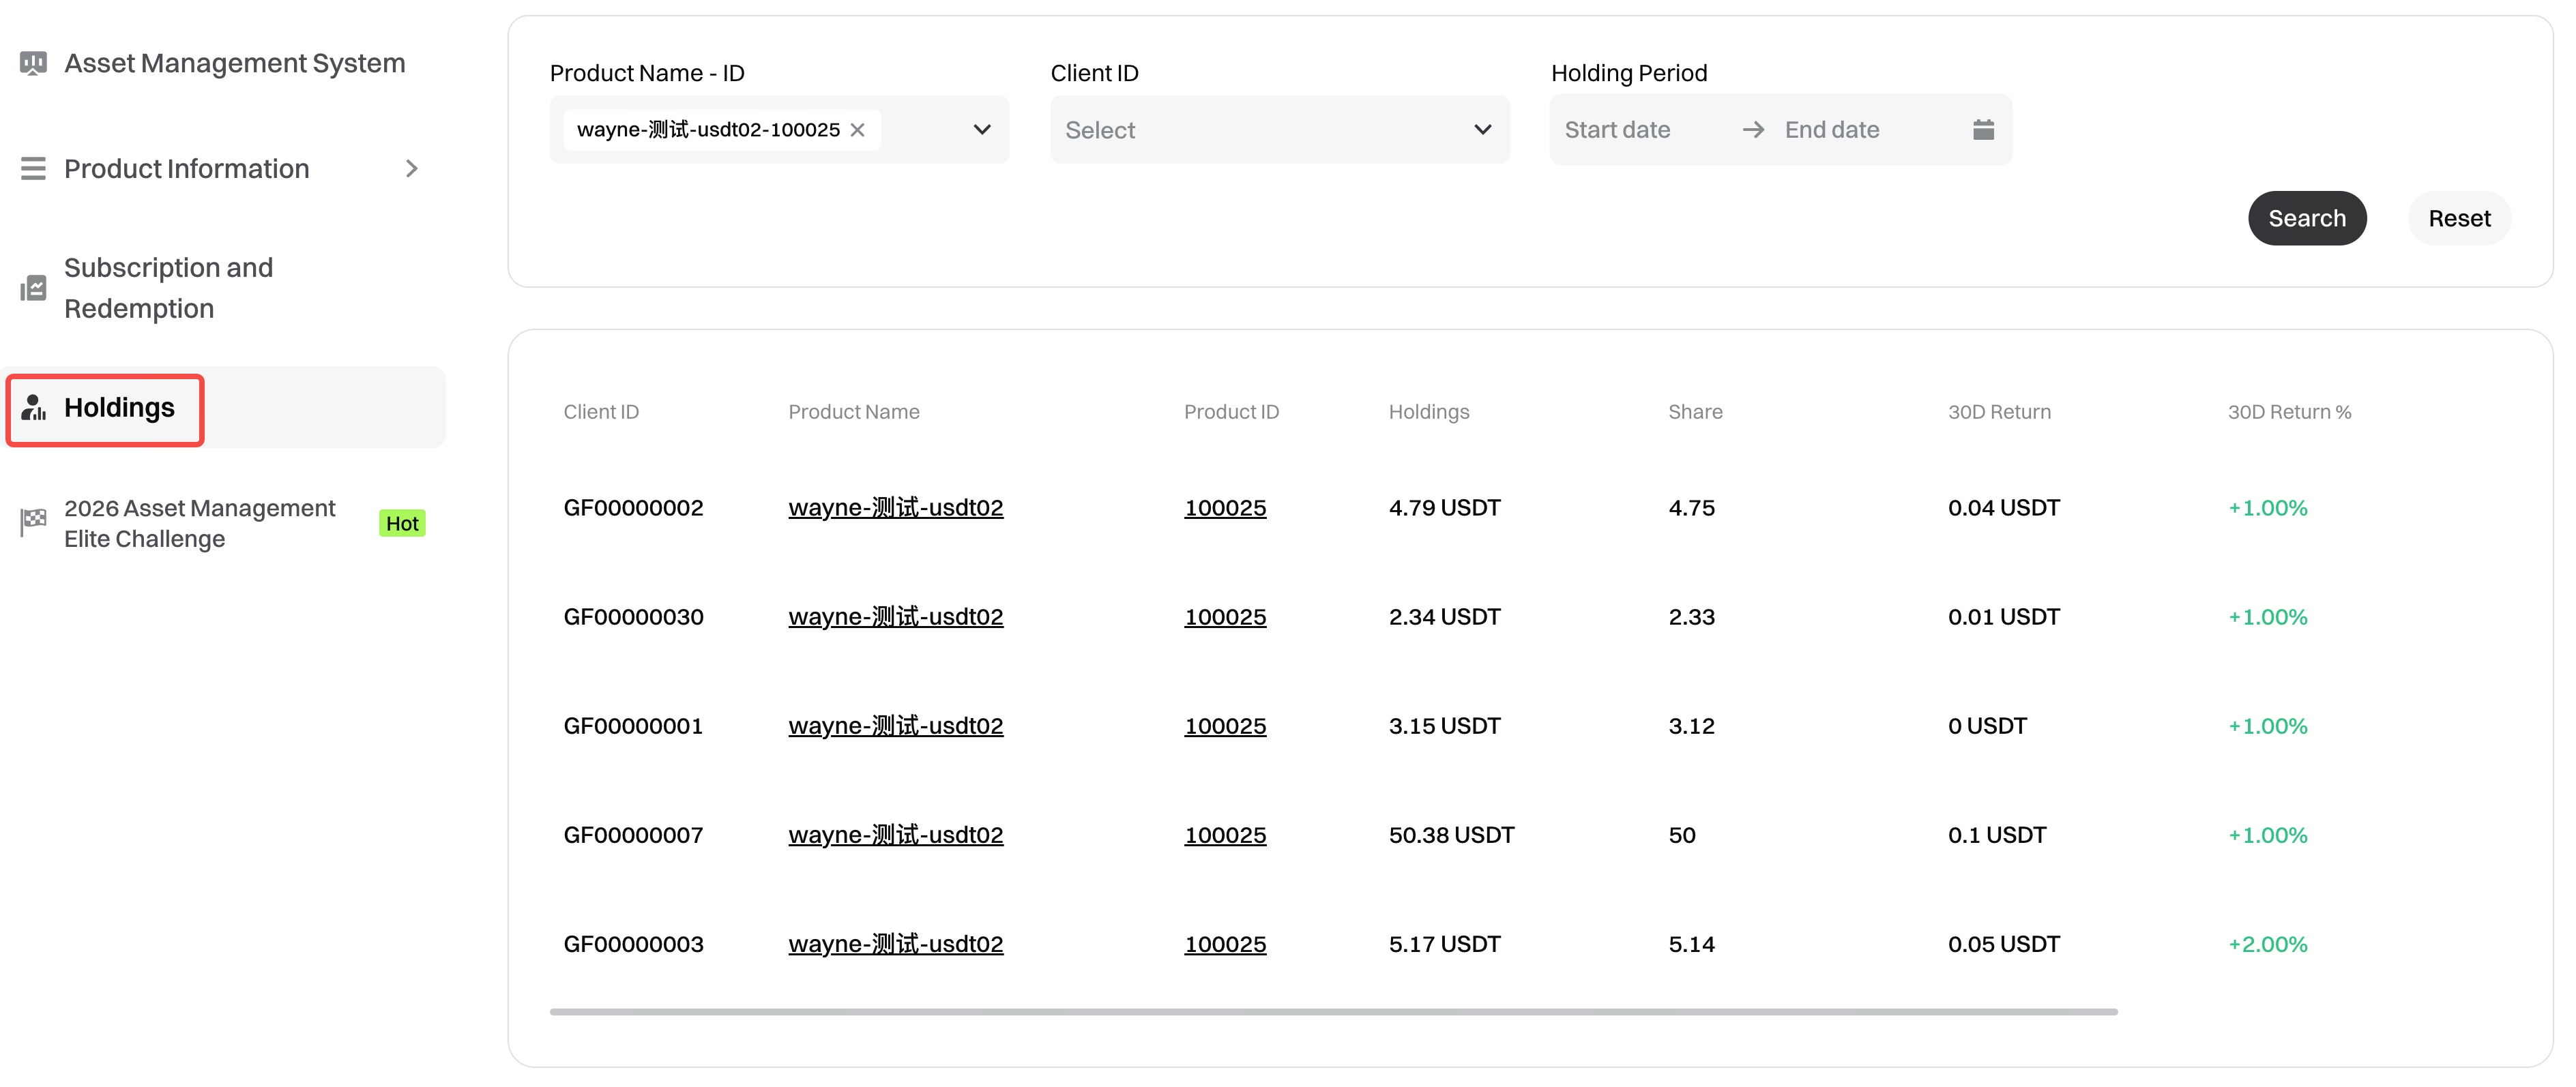This screenshot has width=2576, height=1087.
Task: Open product ID 100025 link for GF00000007
Action: pyautogui.click(x=1224, y=835)
